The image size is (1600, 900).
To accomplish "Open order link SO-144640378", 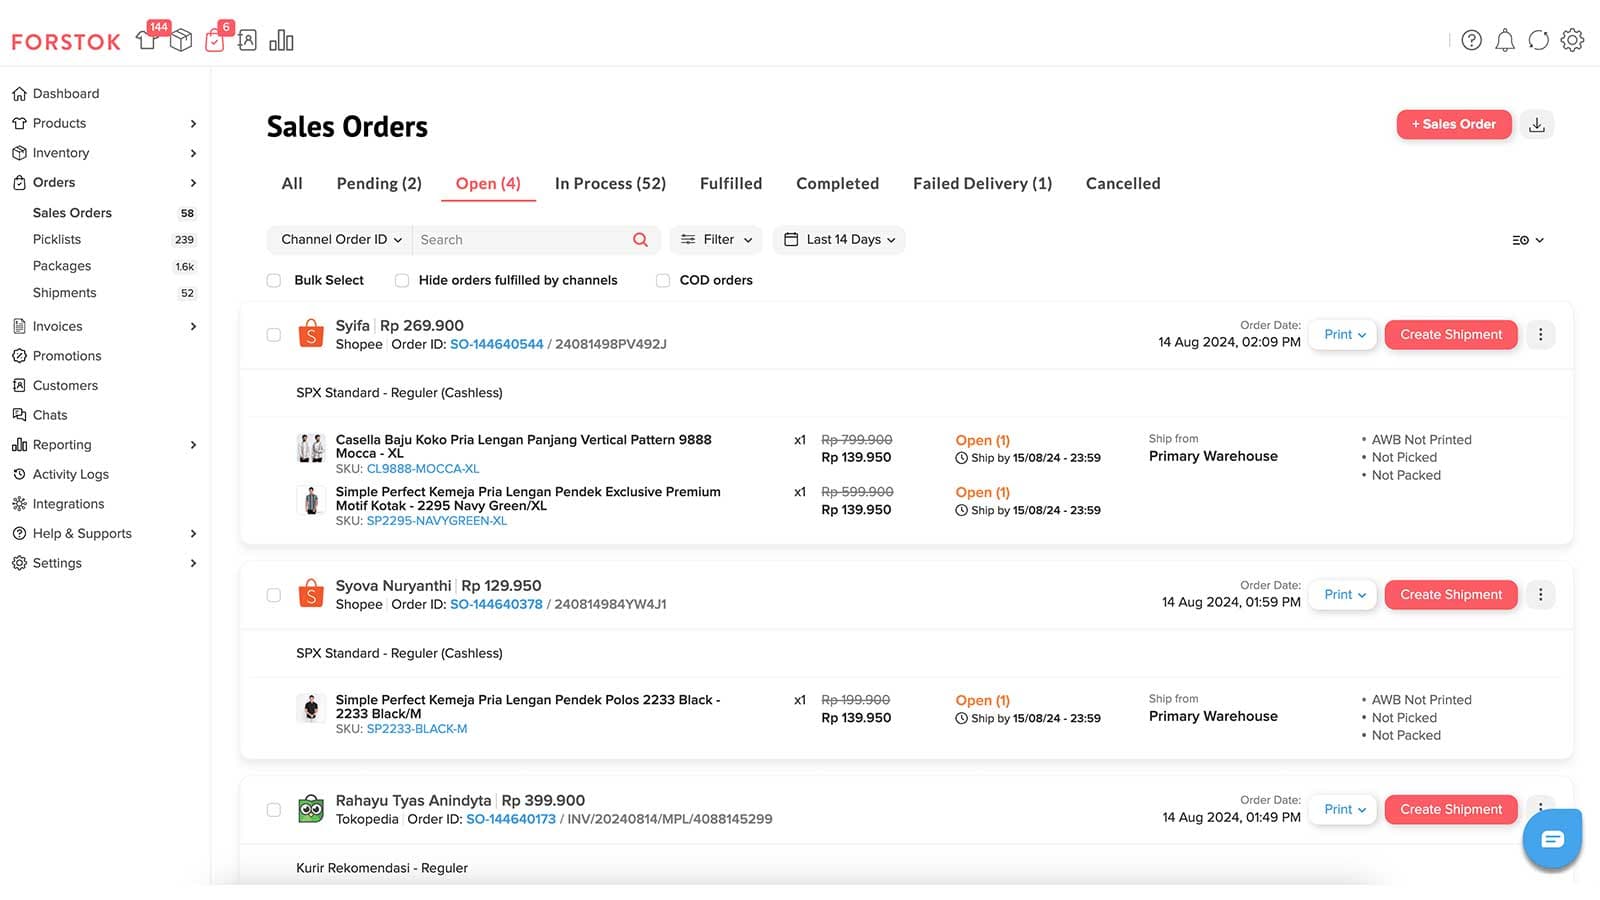I will tap(496, 605).
